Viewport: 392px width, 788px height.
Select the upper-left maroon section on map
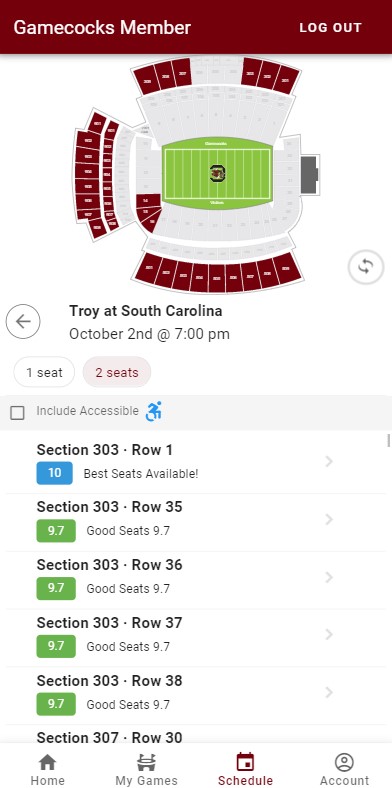tap(147, 79)
